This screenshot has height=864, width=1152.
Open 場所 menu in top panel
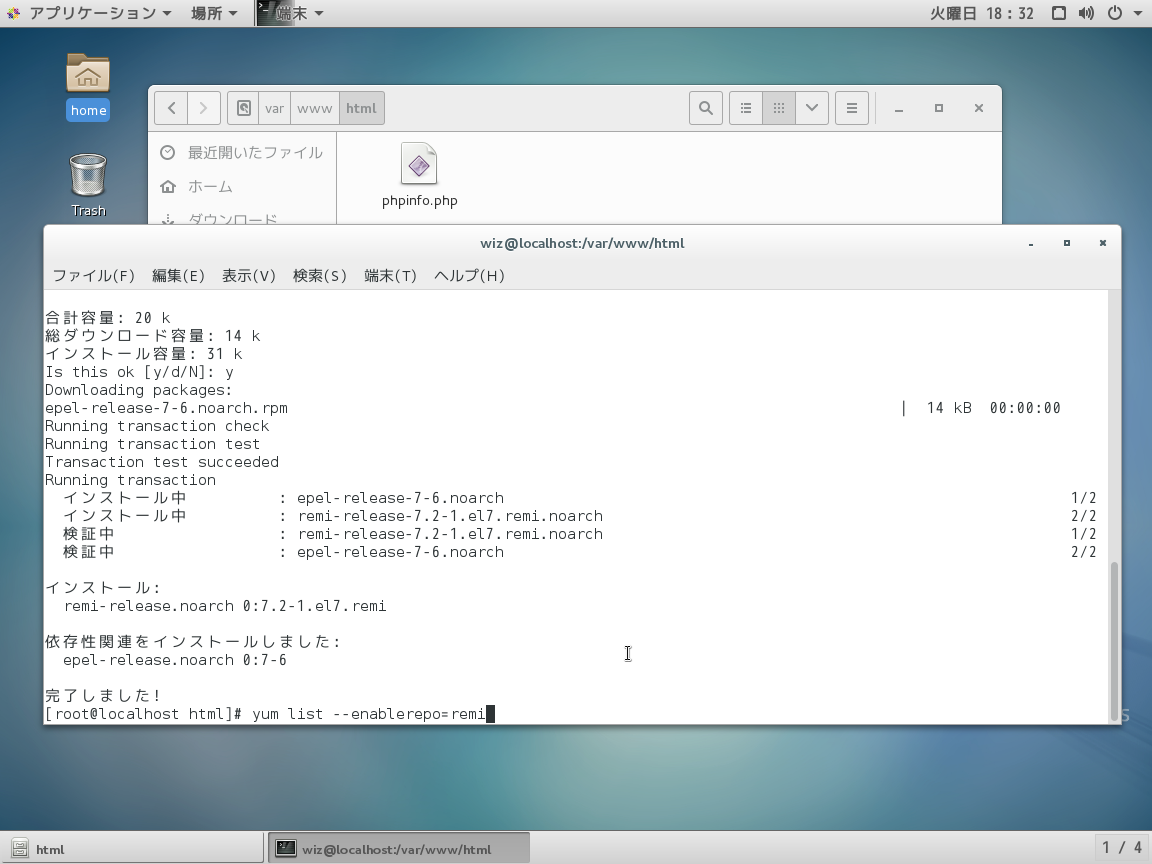click(214, 12)
